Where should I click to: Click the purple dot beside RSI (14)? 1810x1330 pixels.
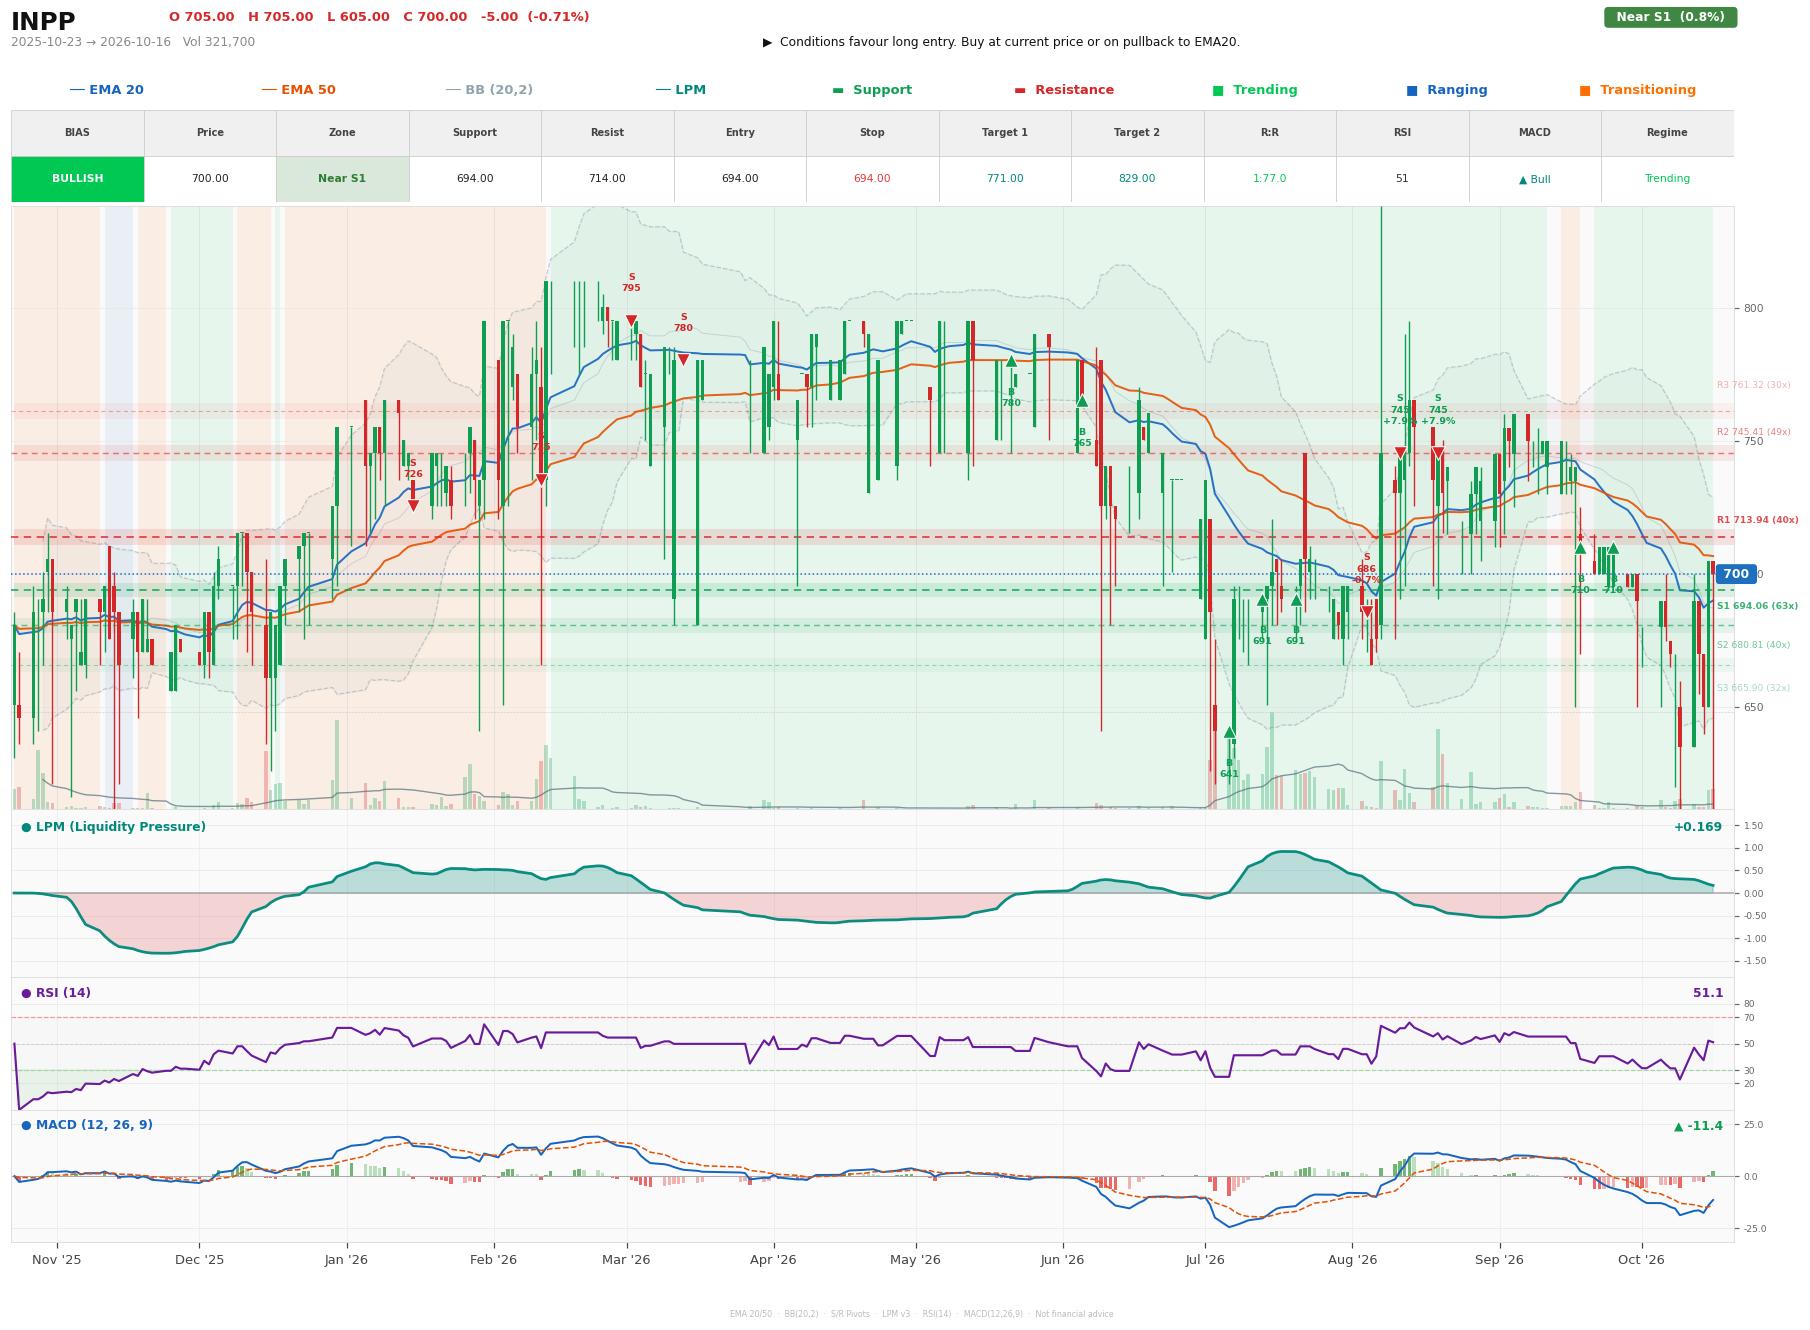tap(26, 993)
